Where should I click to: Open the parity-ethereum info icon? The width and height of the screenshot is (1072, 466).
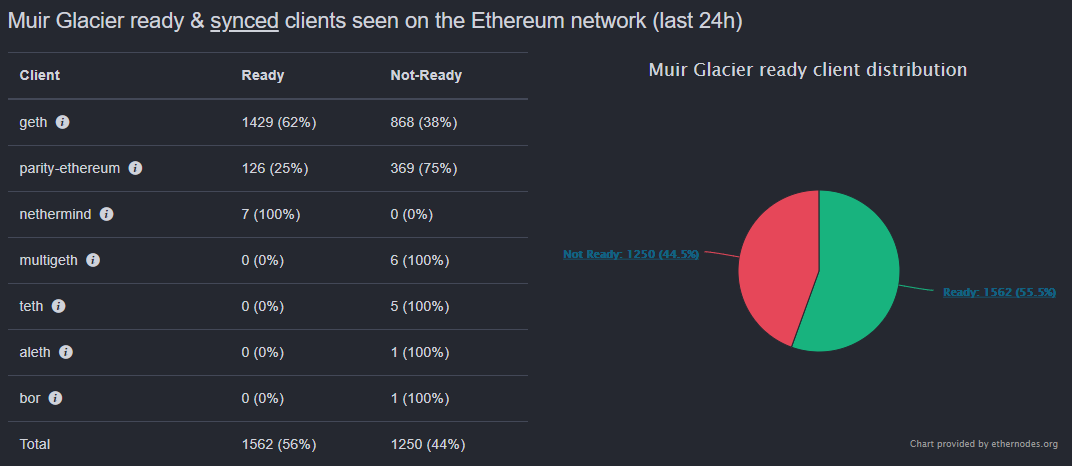click(x=135, y=168)
